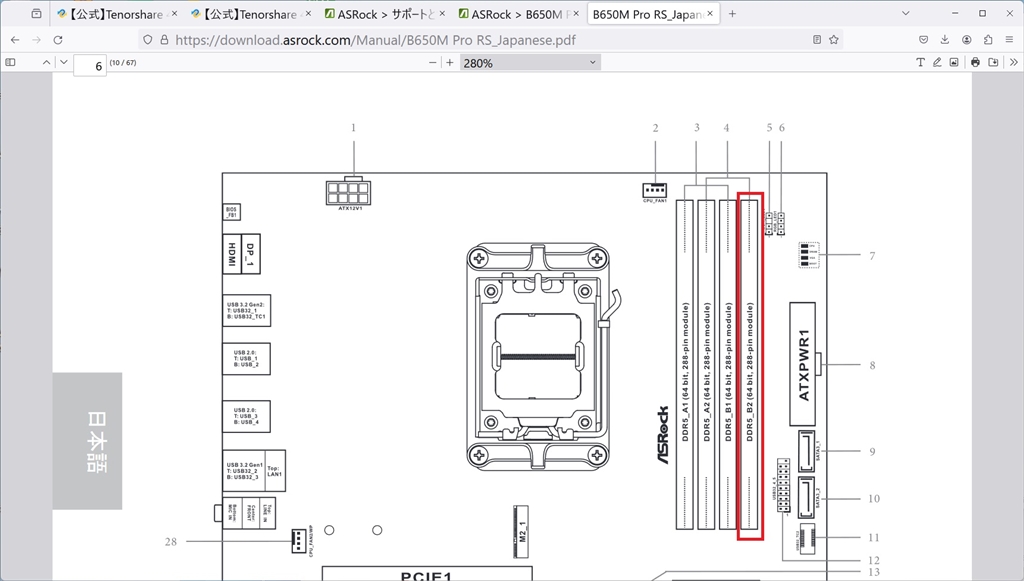Viewport: 1024px width, 581px height.
Task: List all tabs dropdown arrow
Action: coord(905,14)
